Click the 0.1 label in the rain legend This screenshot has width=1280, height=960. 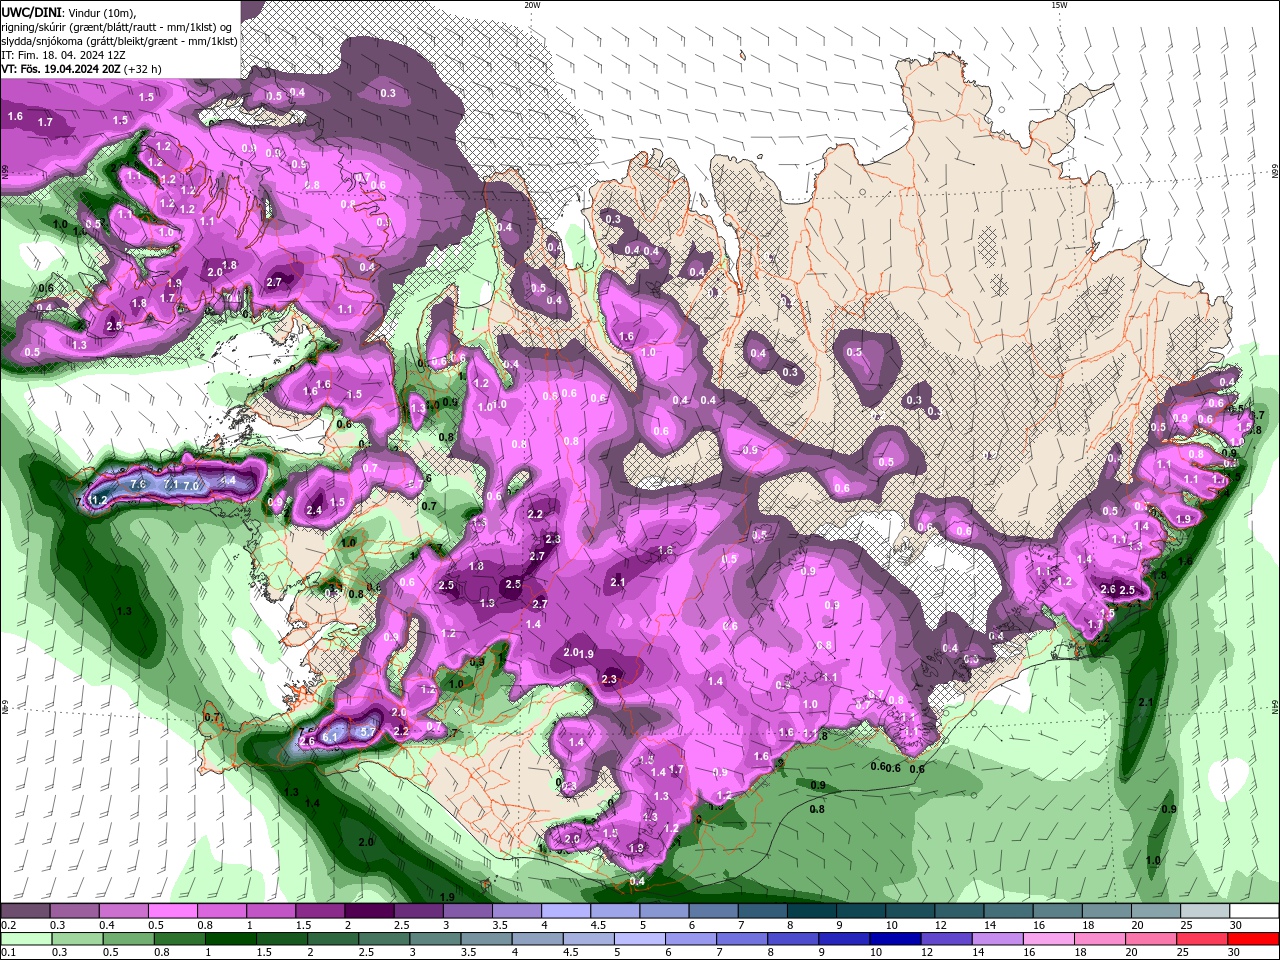tap(8, 953)
